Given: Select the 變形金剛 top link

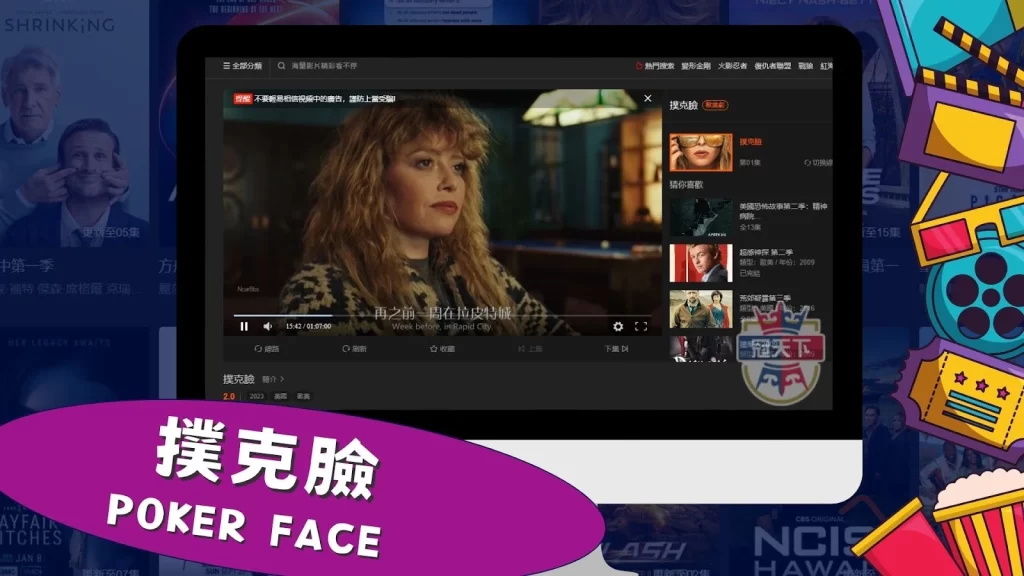Looking at the screenshot, I should (x=695, y=66).
